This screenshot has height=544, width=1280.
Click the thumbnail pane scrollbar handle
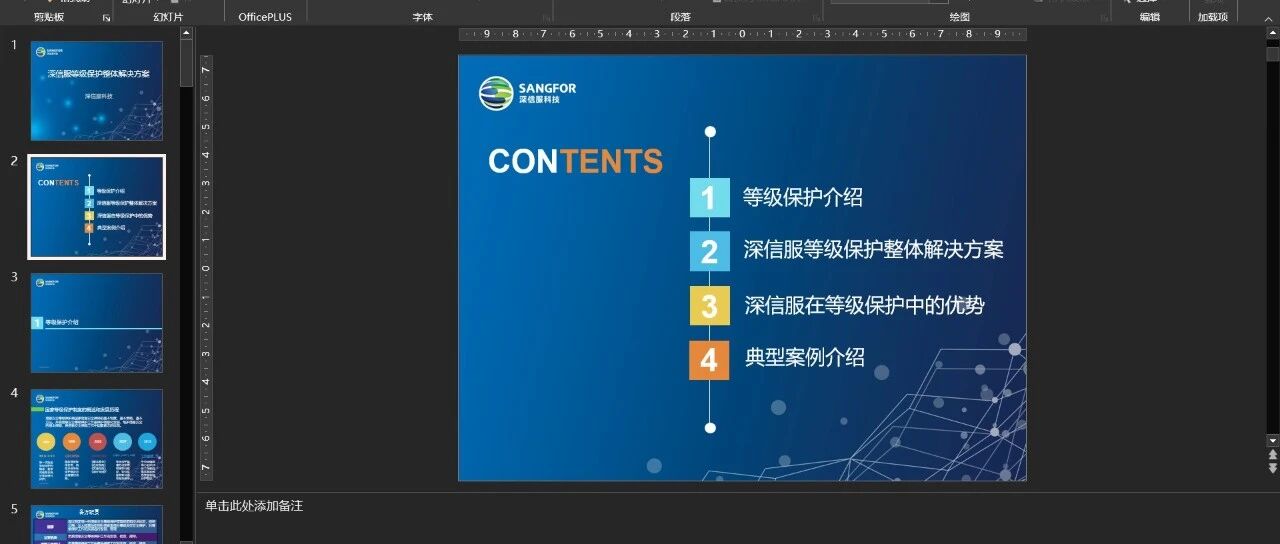click(186, 63)
